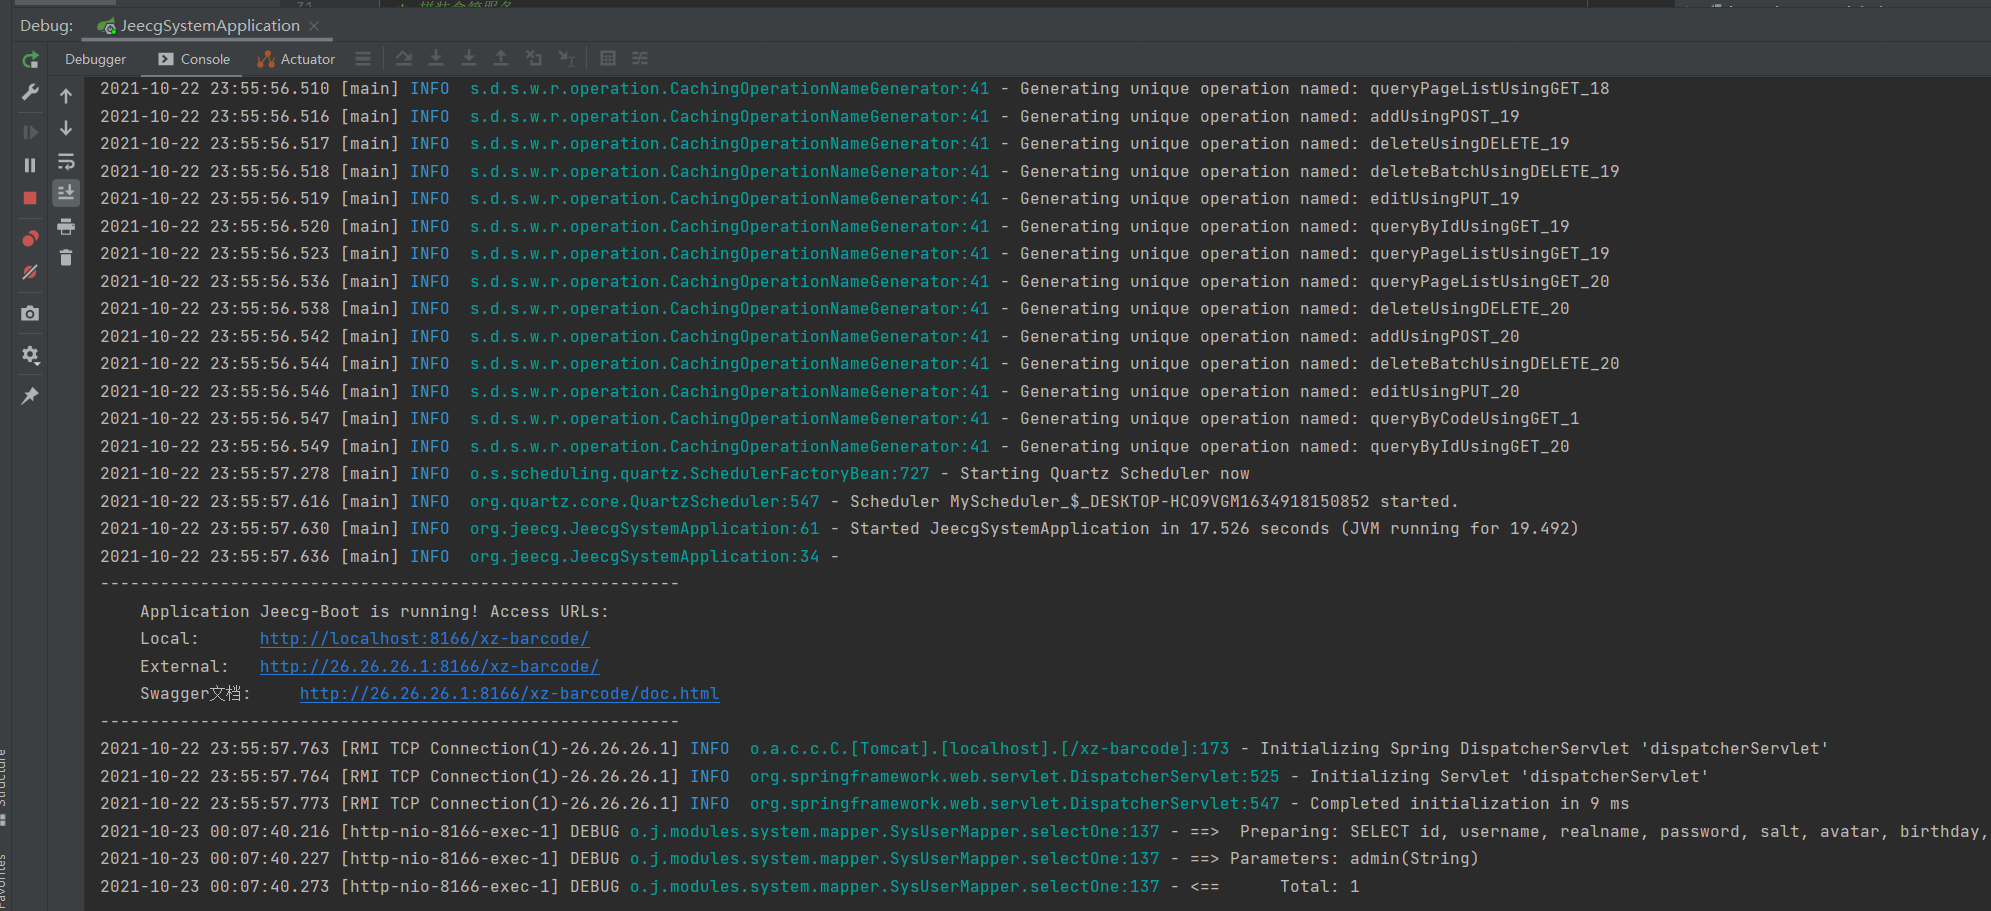The height and width of the screenshot is (911, 1991).
Task: Click 'Completed initialization in 9 ms' log line
Action: (x=864, y=804)
